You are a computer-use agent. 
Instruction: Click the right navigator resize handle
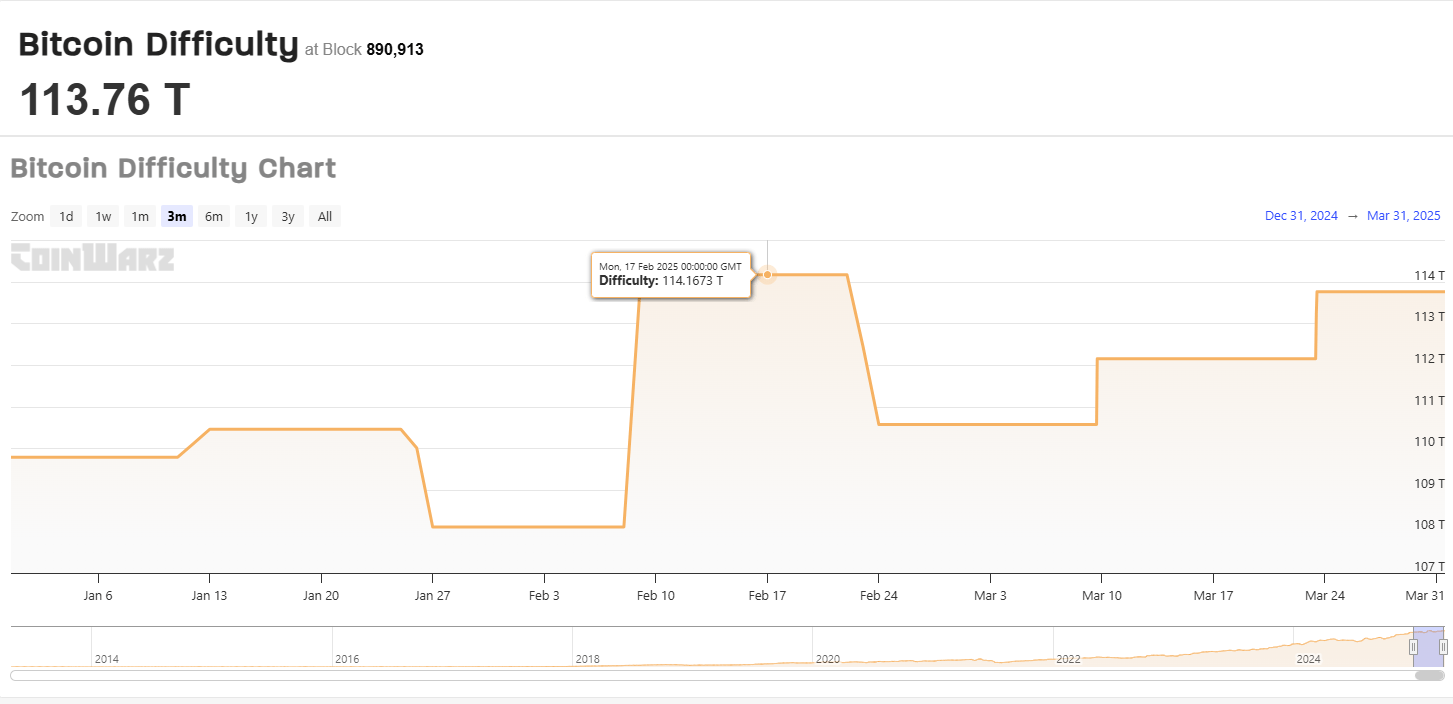coord(1442,645)
